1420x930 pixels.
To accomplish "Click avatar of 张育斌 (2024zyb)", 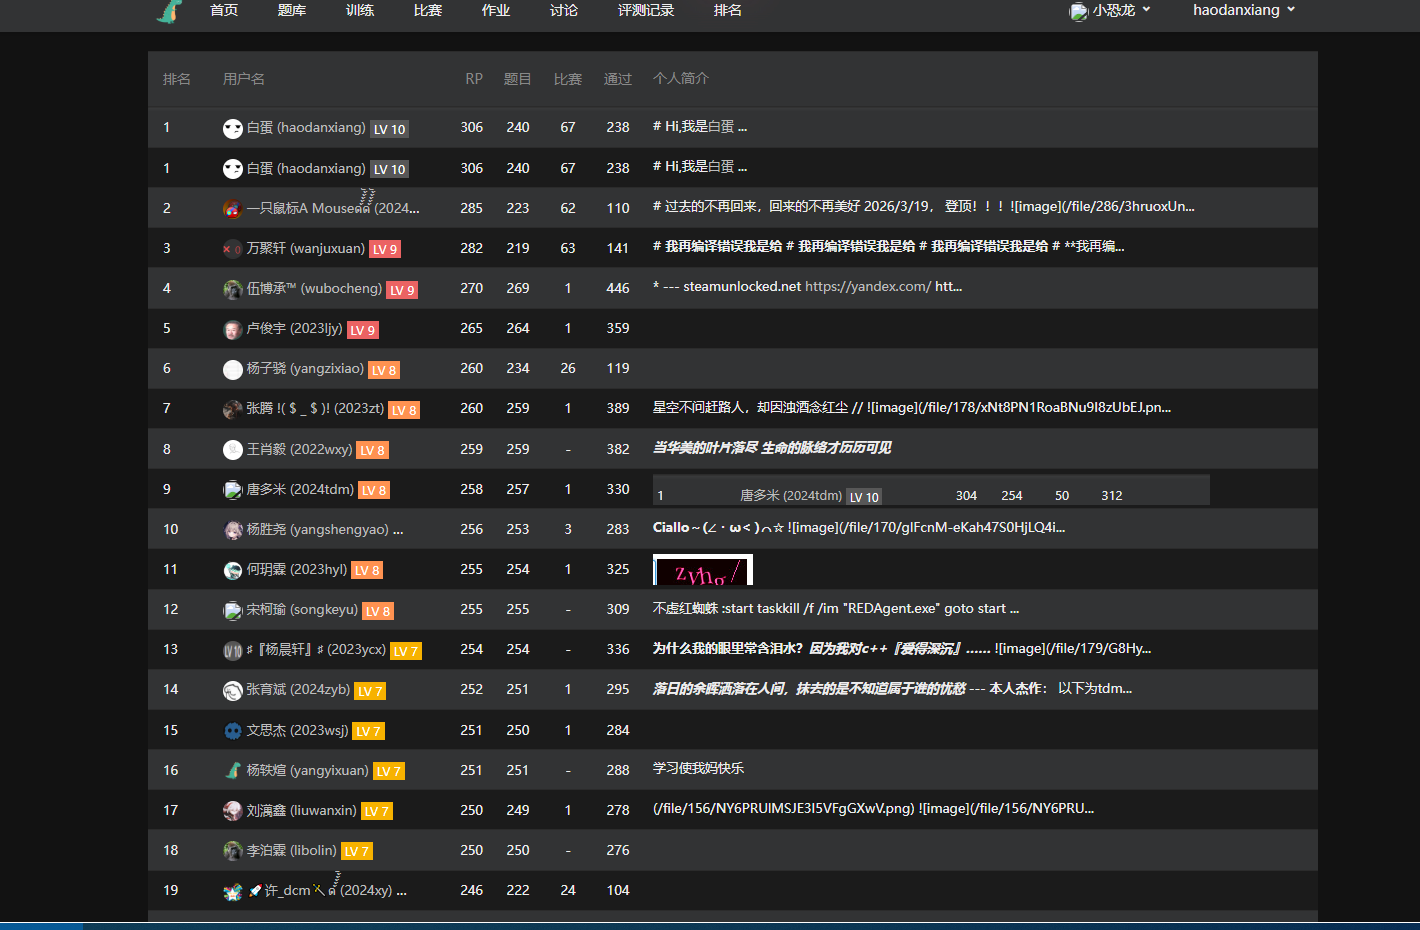I will point(232,690).
